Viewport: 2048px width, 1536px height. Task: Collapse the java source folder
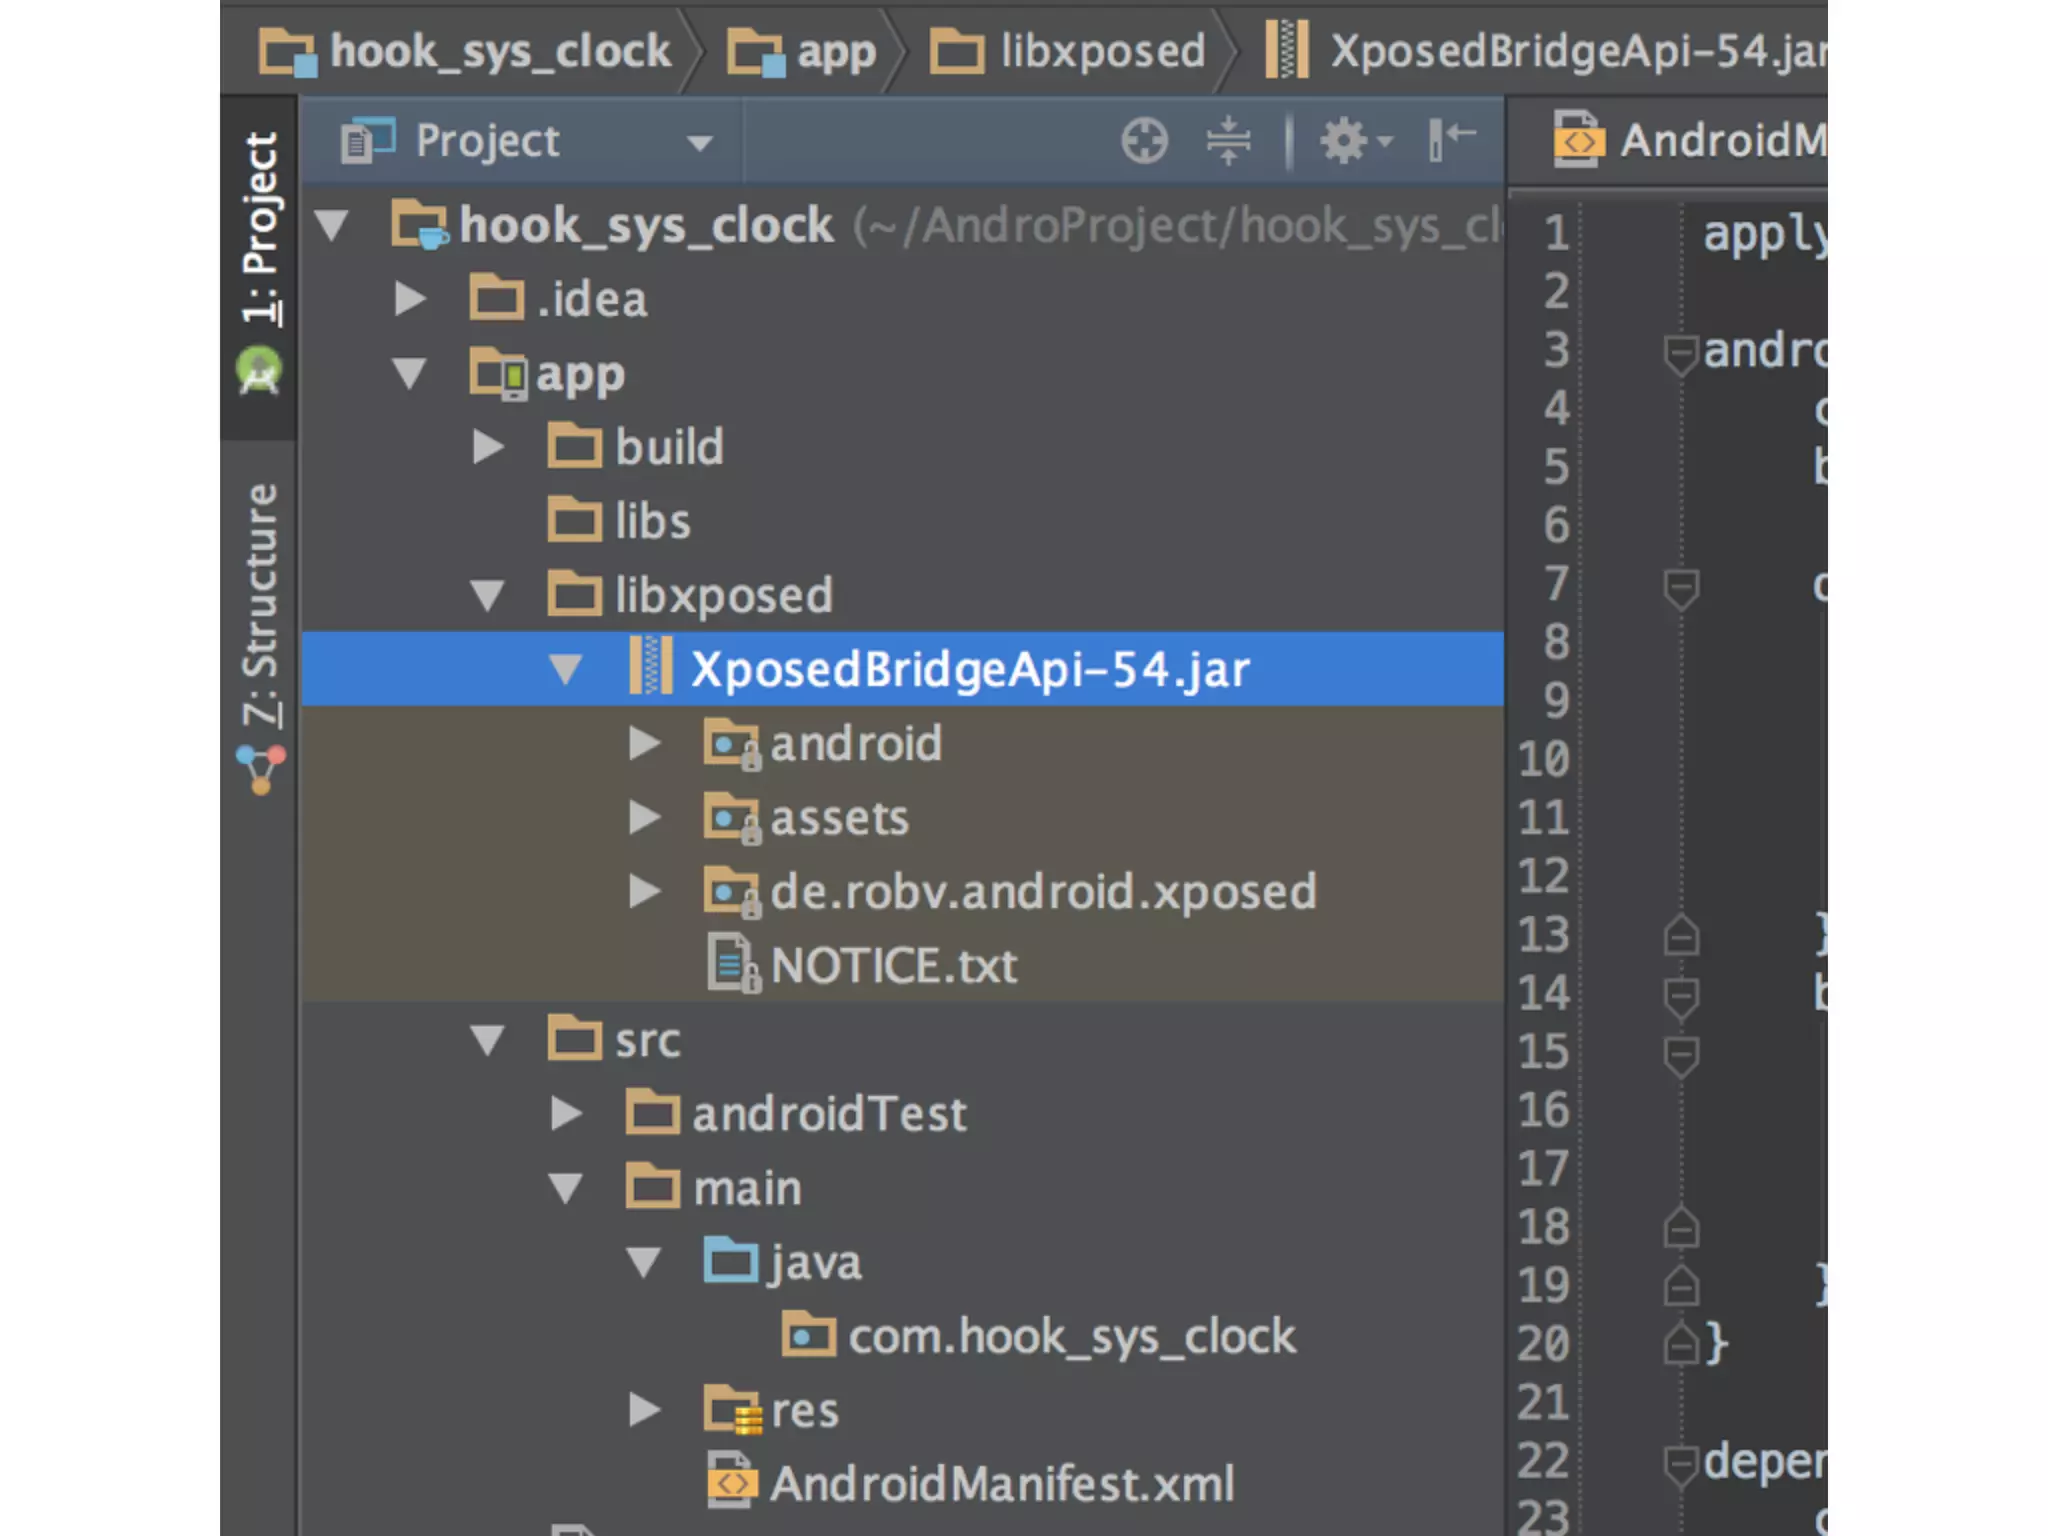click(x=643, y=1263)
